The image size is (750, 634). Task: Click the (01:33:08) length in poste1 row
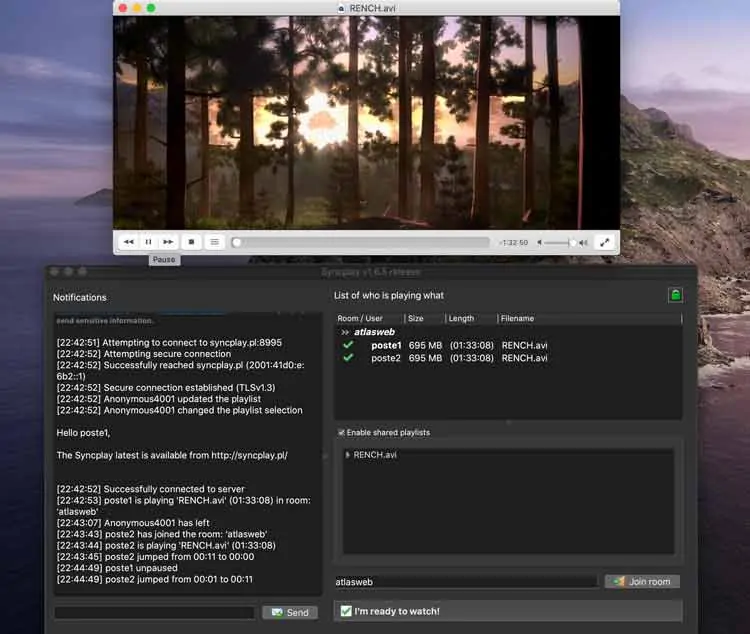[472, 345]
